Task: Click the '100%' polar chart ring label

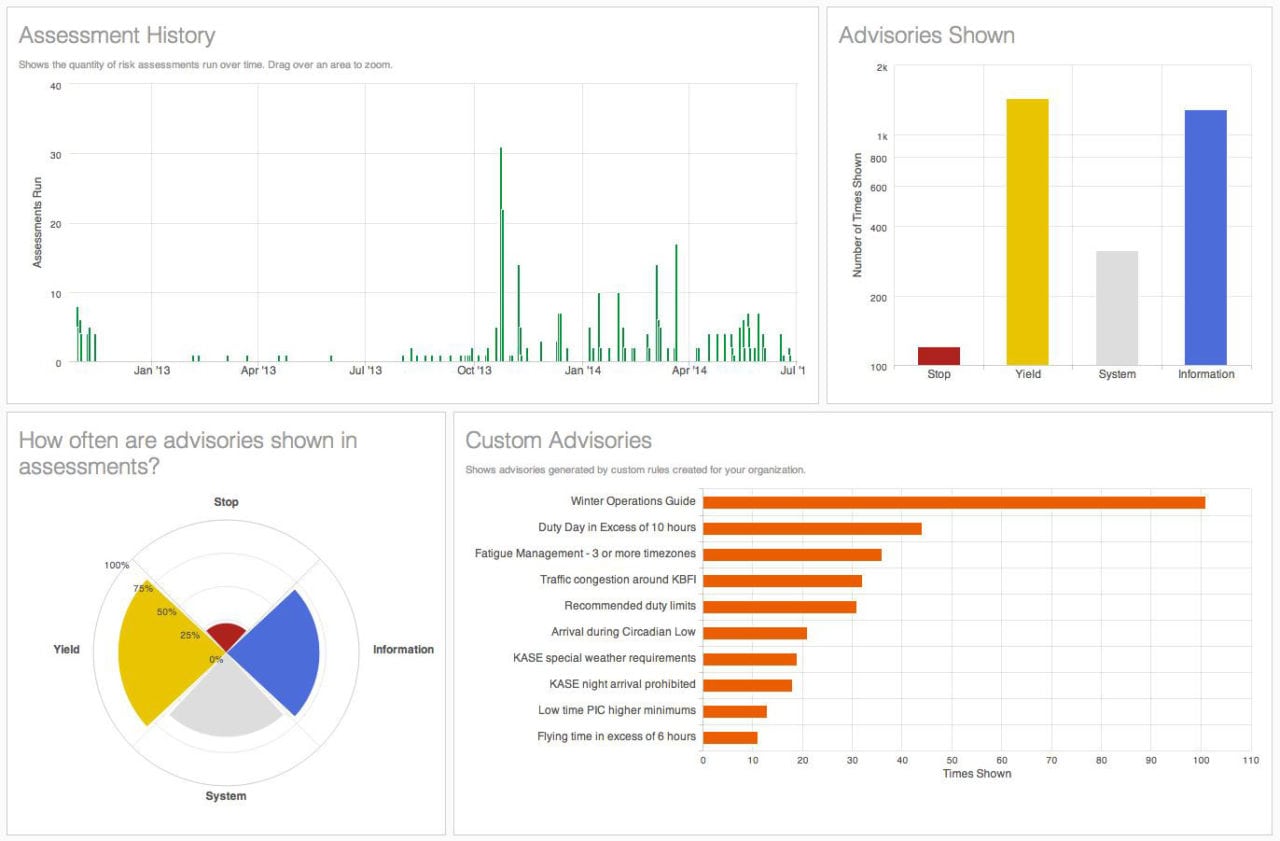Action: [117, 565]
